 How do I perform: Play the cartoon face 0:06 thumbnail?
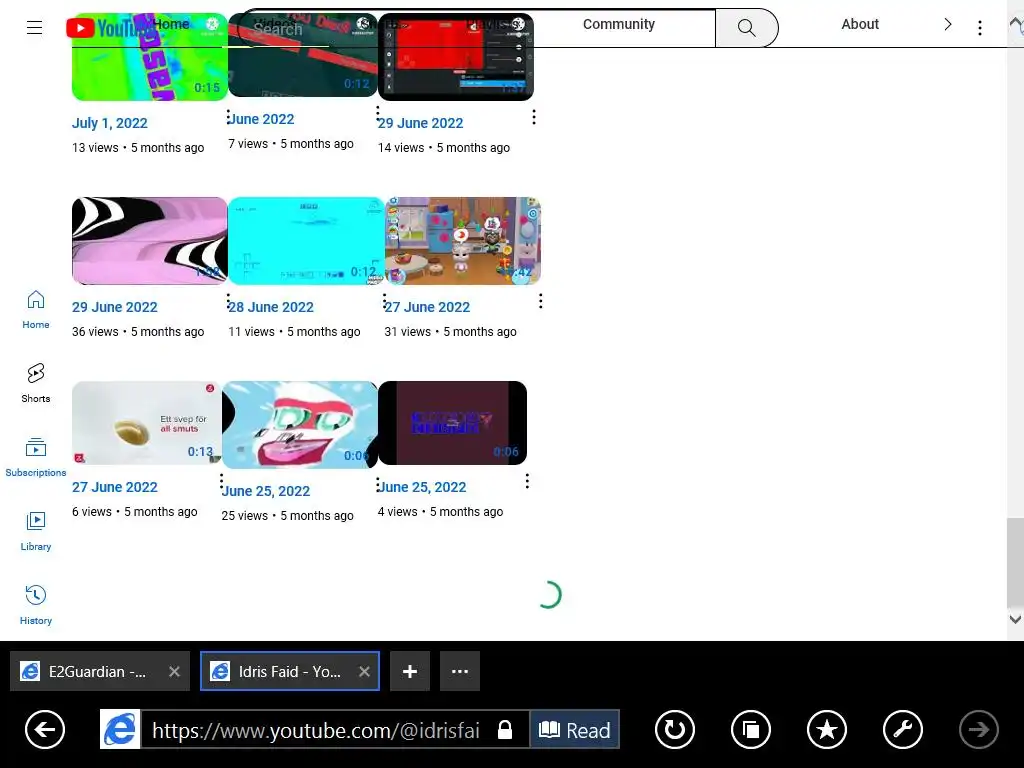point(300,425)
